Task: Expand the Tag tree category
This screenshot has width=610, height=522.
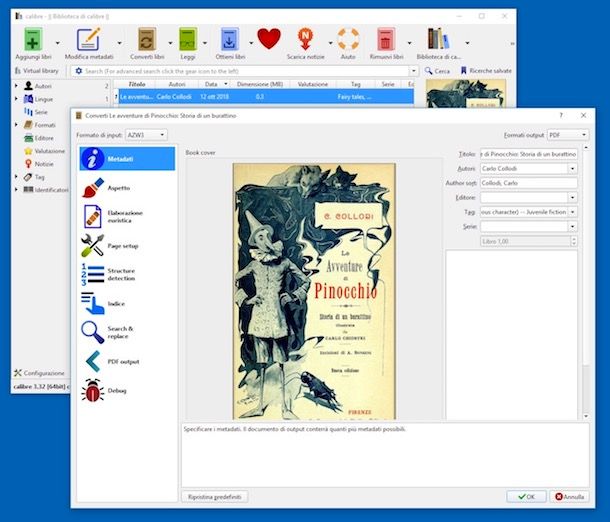Action: click(16, 177)
